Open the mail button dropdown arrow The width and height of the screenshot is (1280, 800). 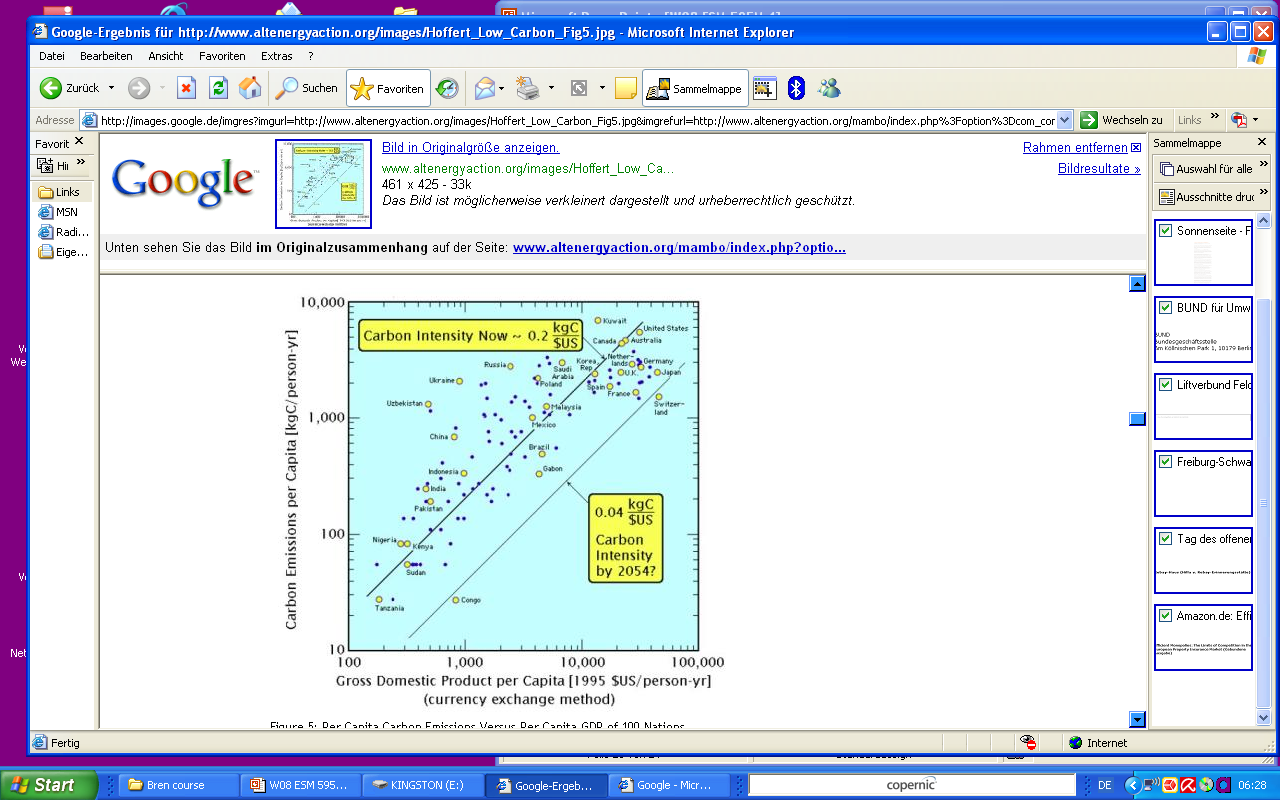tap(502, 88)
